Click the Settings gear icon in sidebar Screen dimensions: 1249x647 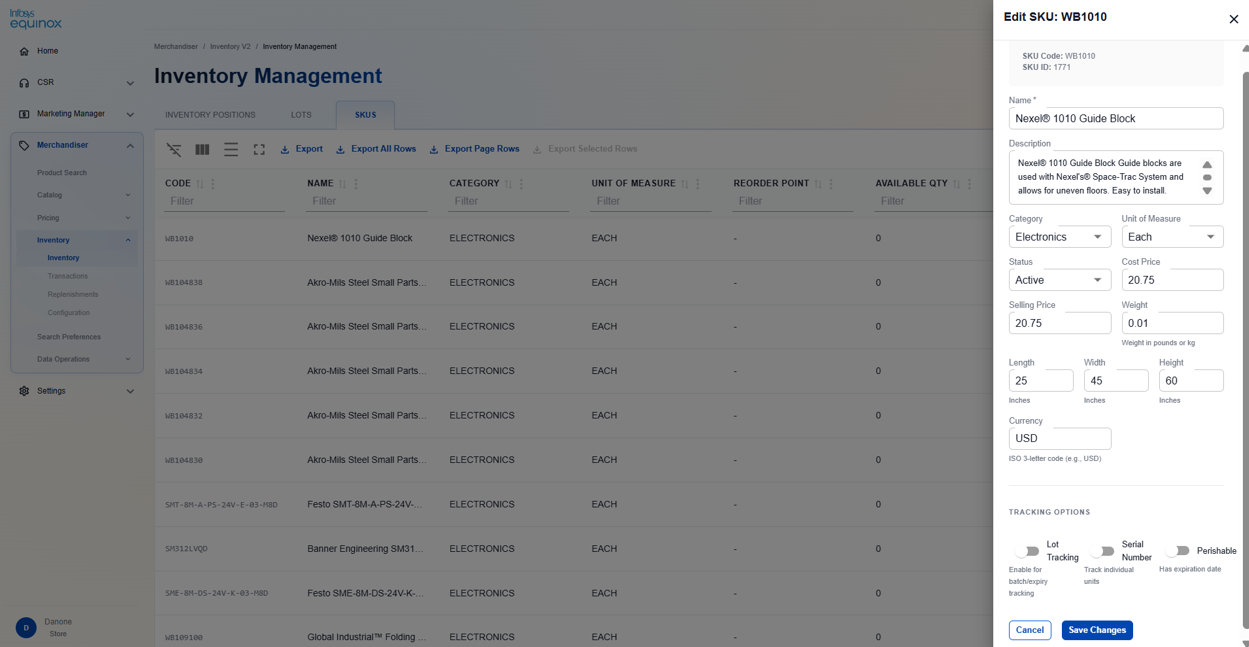point(24,391)
